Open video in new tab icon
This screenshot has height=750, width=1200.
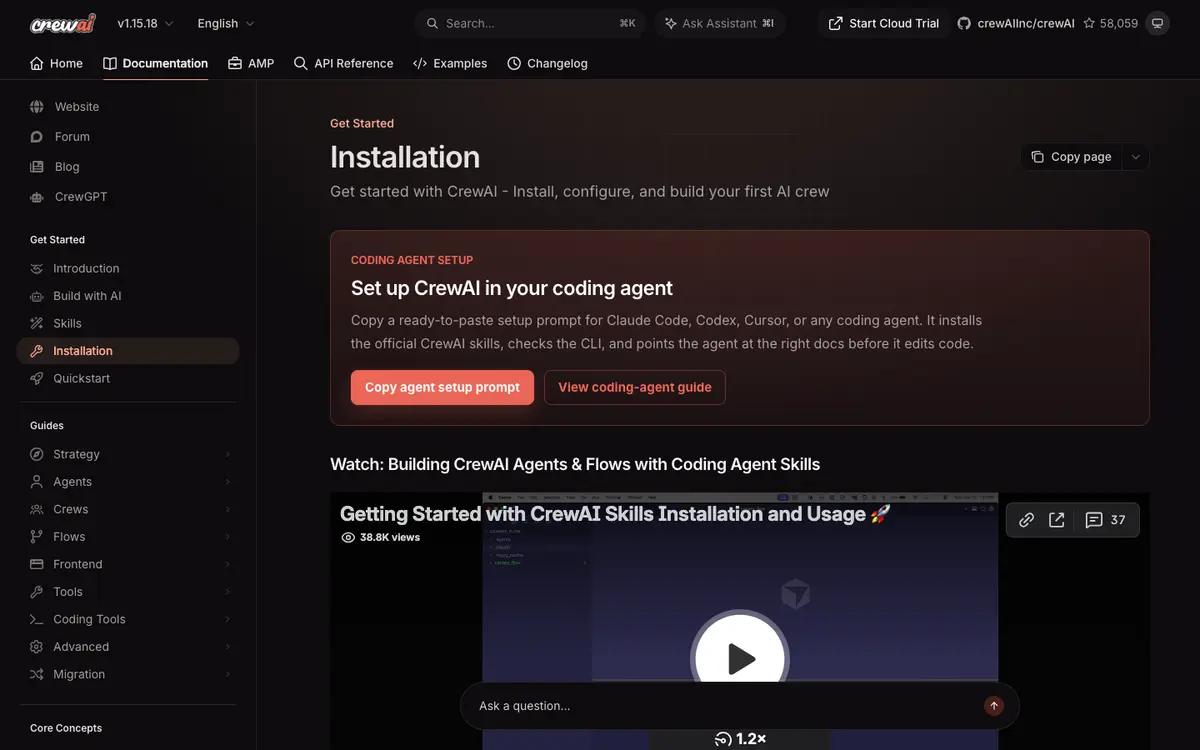(1057, 520)
